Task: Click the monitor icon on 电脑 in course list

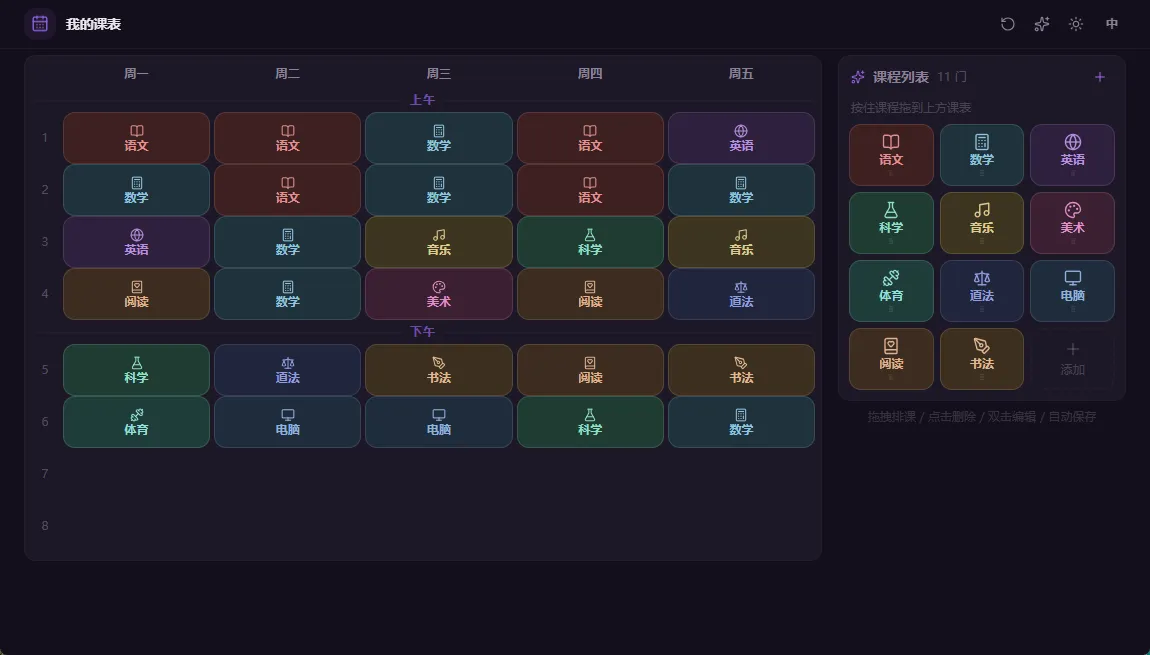Action: (1072, 278)
